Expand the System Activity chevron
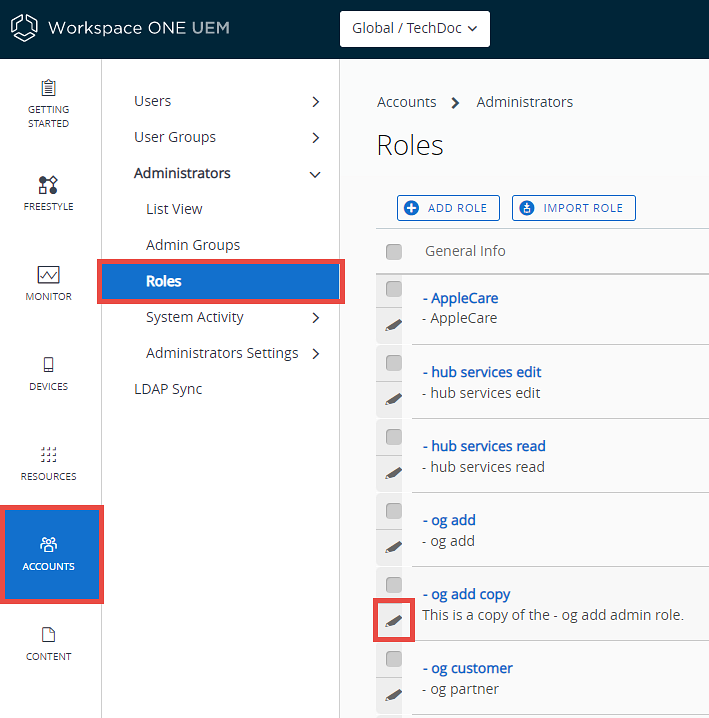 tap(316, 318)
